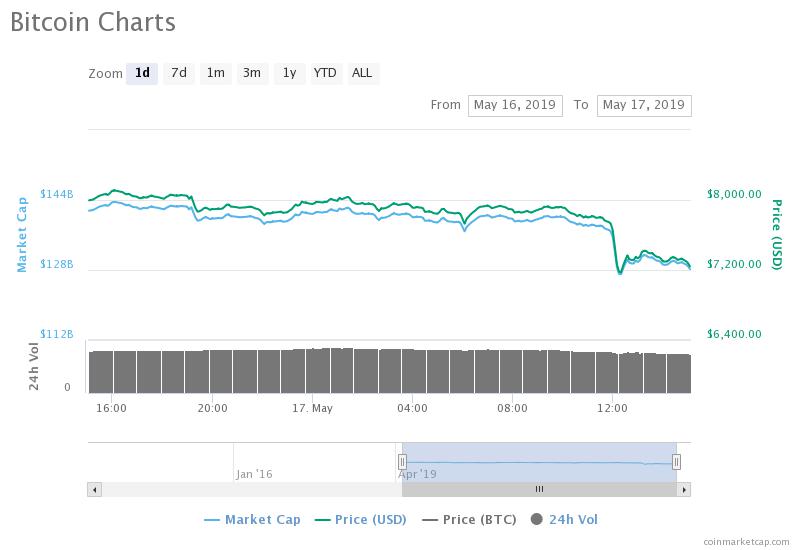800x550 pixels.
Task: Click the navigator scrollbar thumb
Action: [x=539, y=490]
